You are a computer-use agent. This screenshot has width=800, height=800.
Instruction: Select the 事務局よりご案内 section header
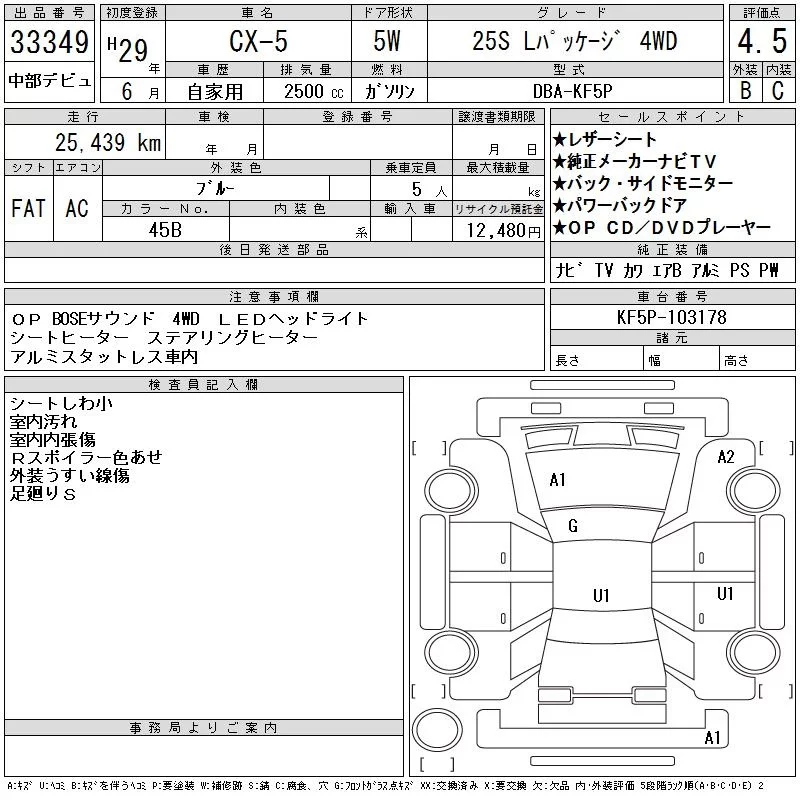pos(204,728)
